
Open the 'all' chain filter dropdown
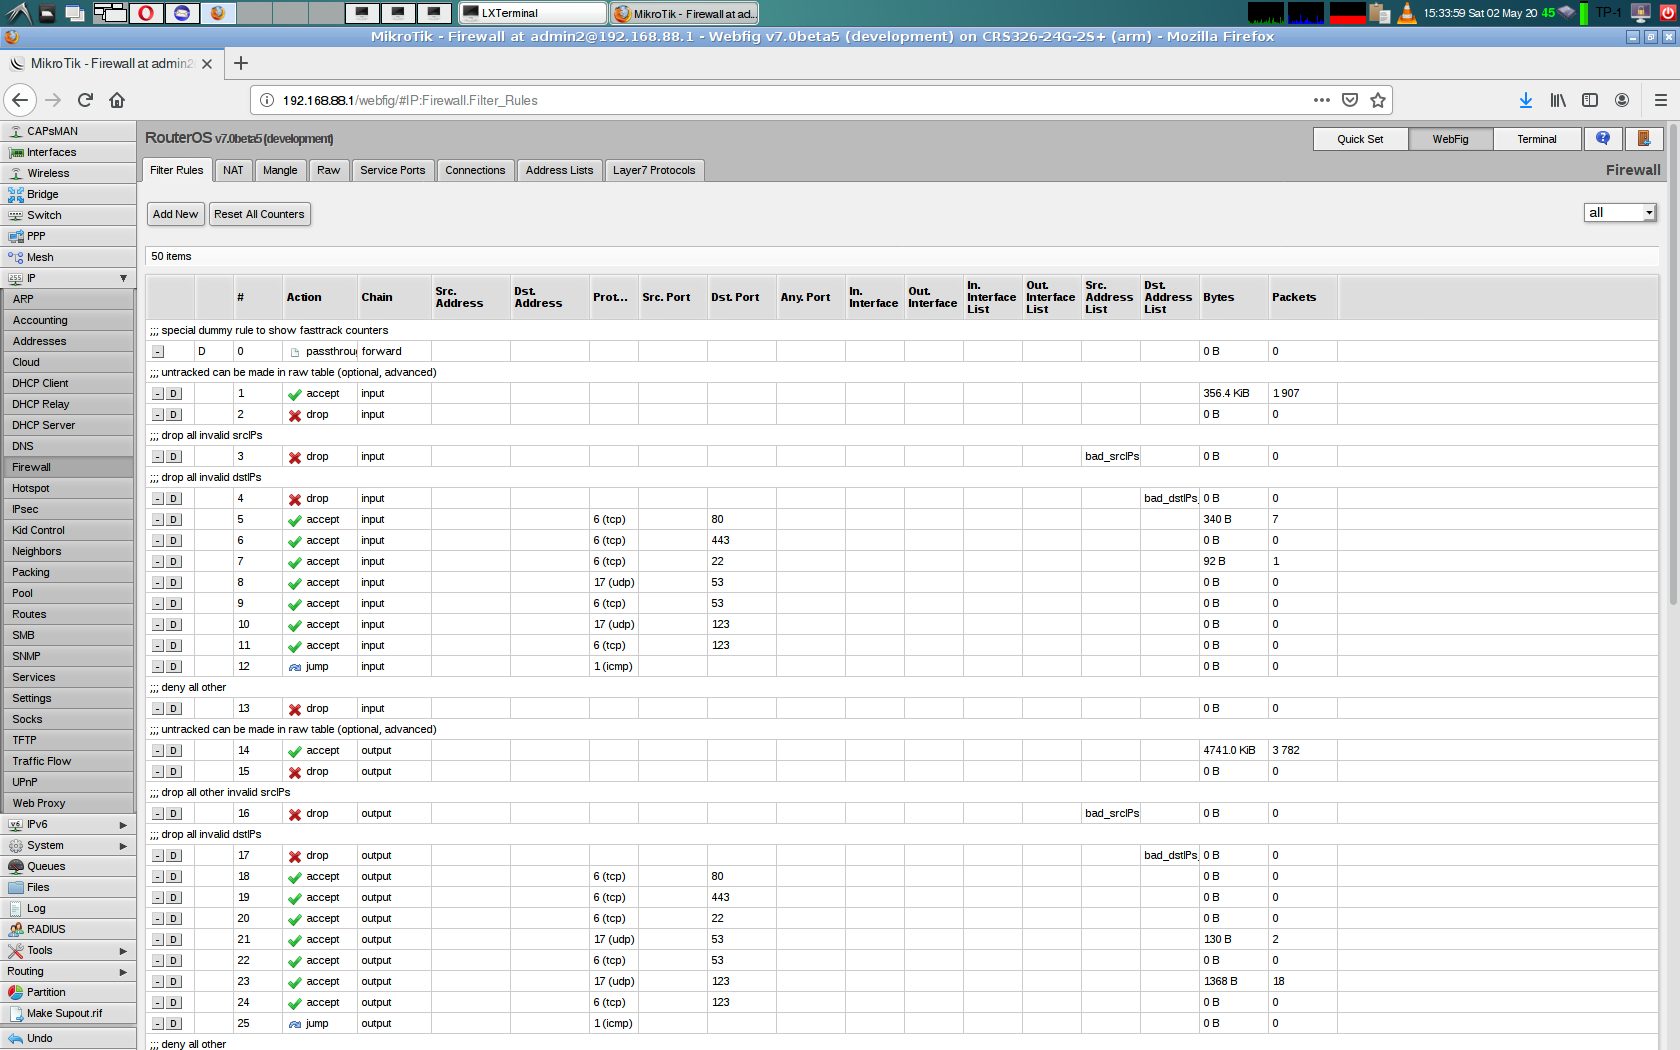point(1620,212)
